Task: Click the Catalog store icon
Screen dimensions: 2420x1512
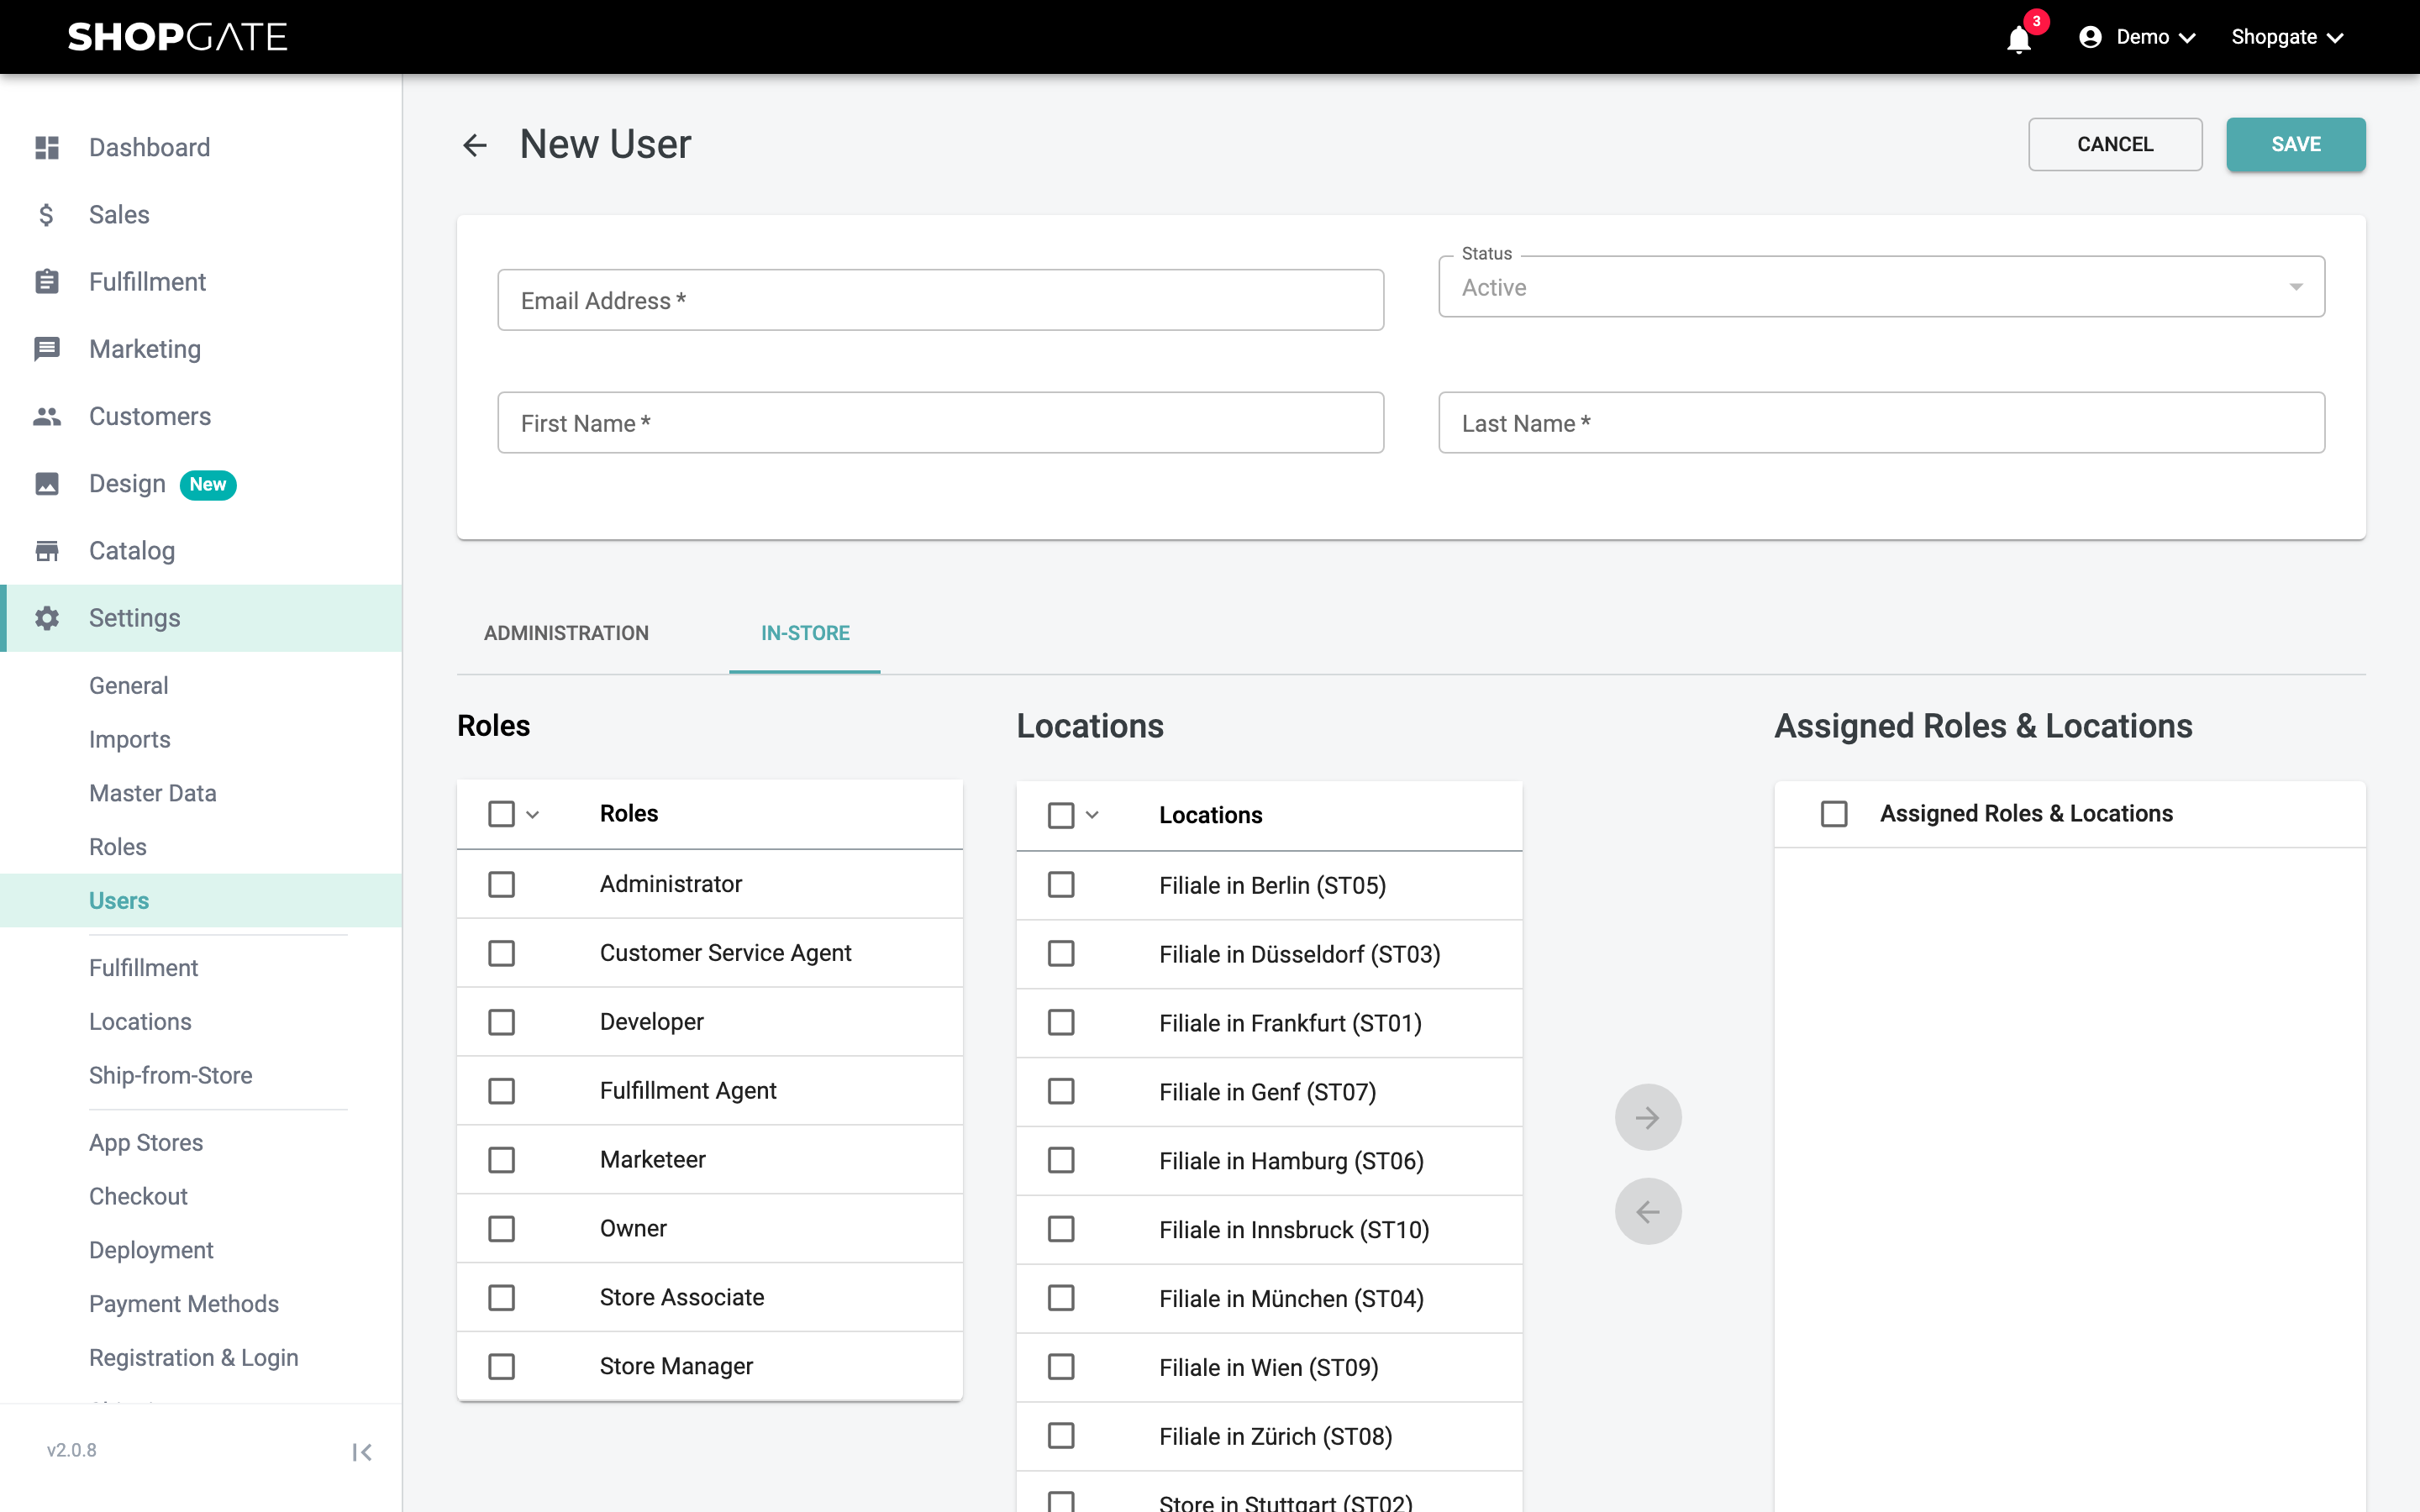Action: pyautogui.click(x=47, y=551)
